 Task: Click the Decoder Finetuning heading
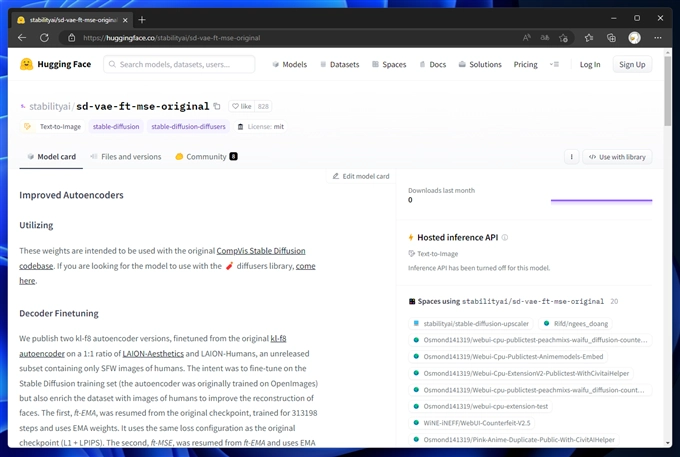(59, 313)
